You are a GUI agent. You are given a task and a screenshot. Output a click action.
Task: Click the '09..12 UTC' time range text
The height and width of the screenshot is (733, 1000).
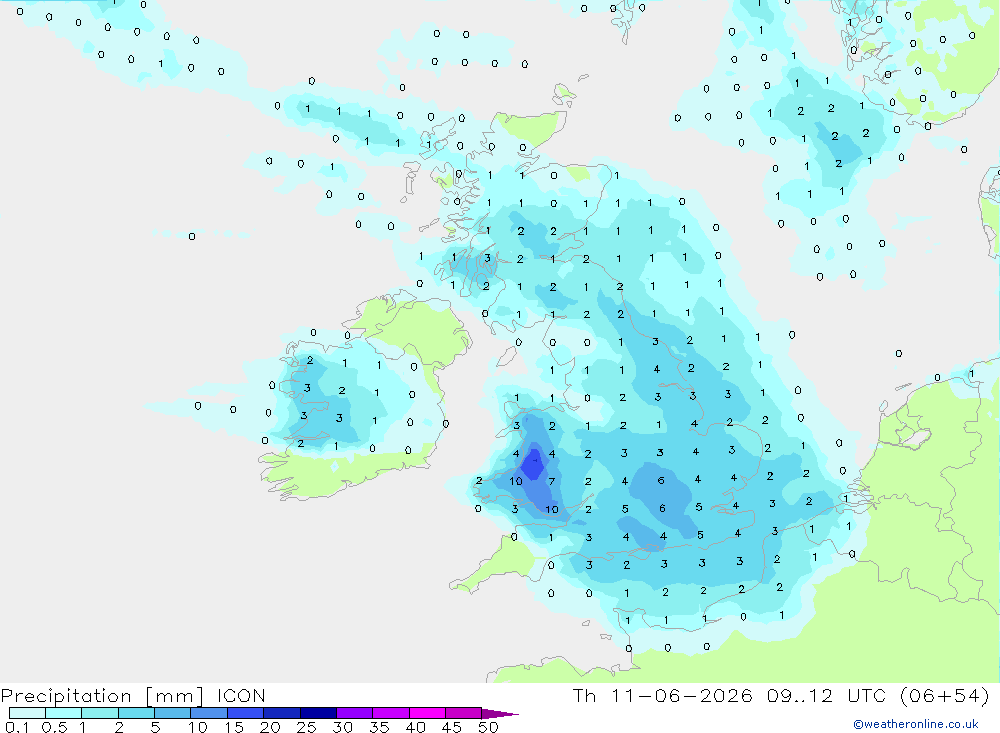[825, 695]
